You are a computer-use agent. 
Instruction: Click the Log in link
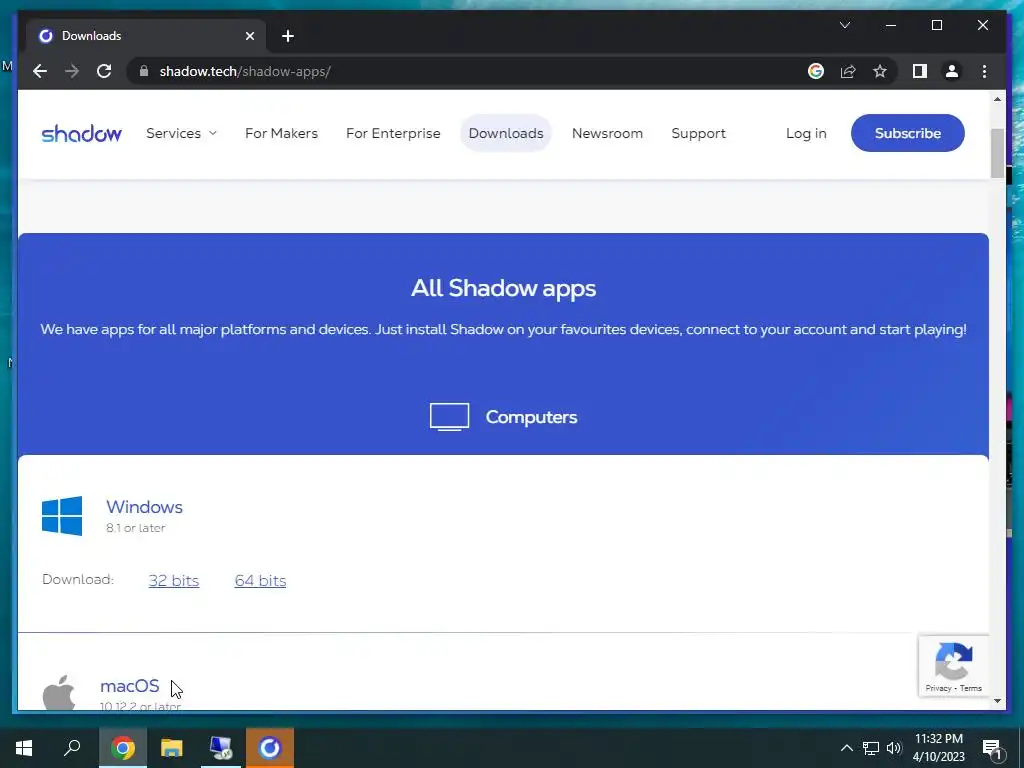click(x=806, y=133)
